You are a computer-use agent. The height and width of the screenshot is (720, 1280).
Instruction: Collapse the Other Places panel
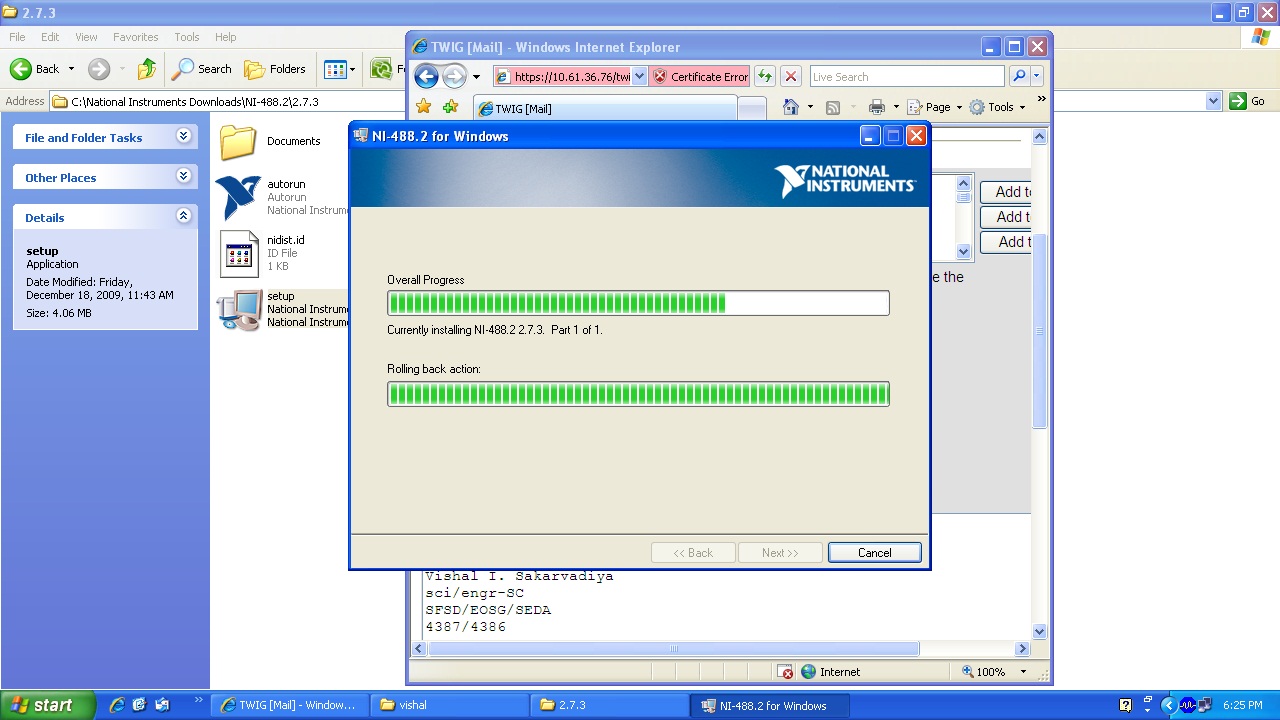coord(183,176)
